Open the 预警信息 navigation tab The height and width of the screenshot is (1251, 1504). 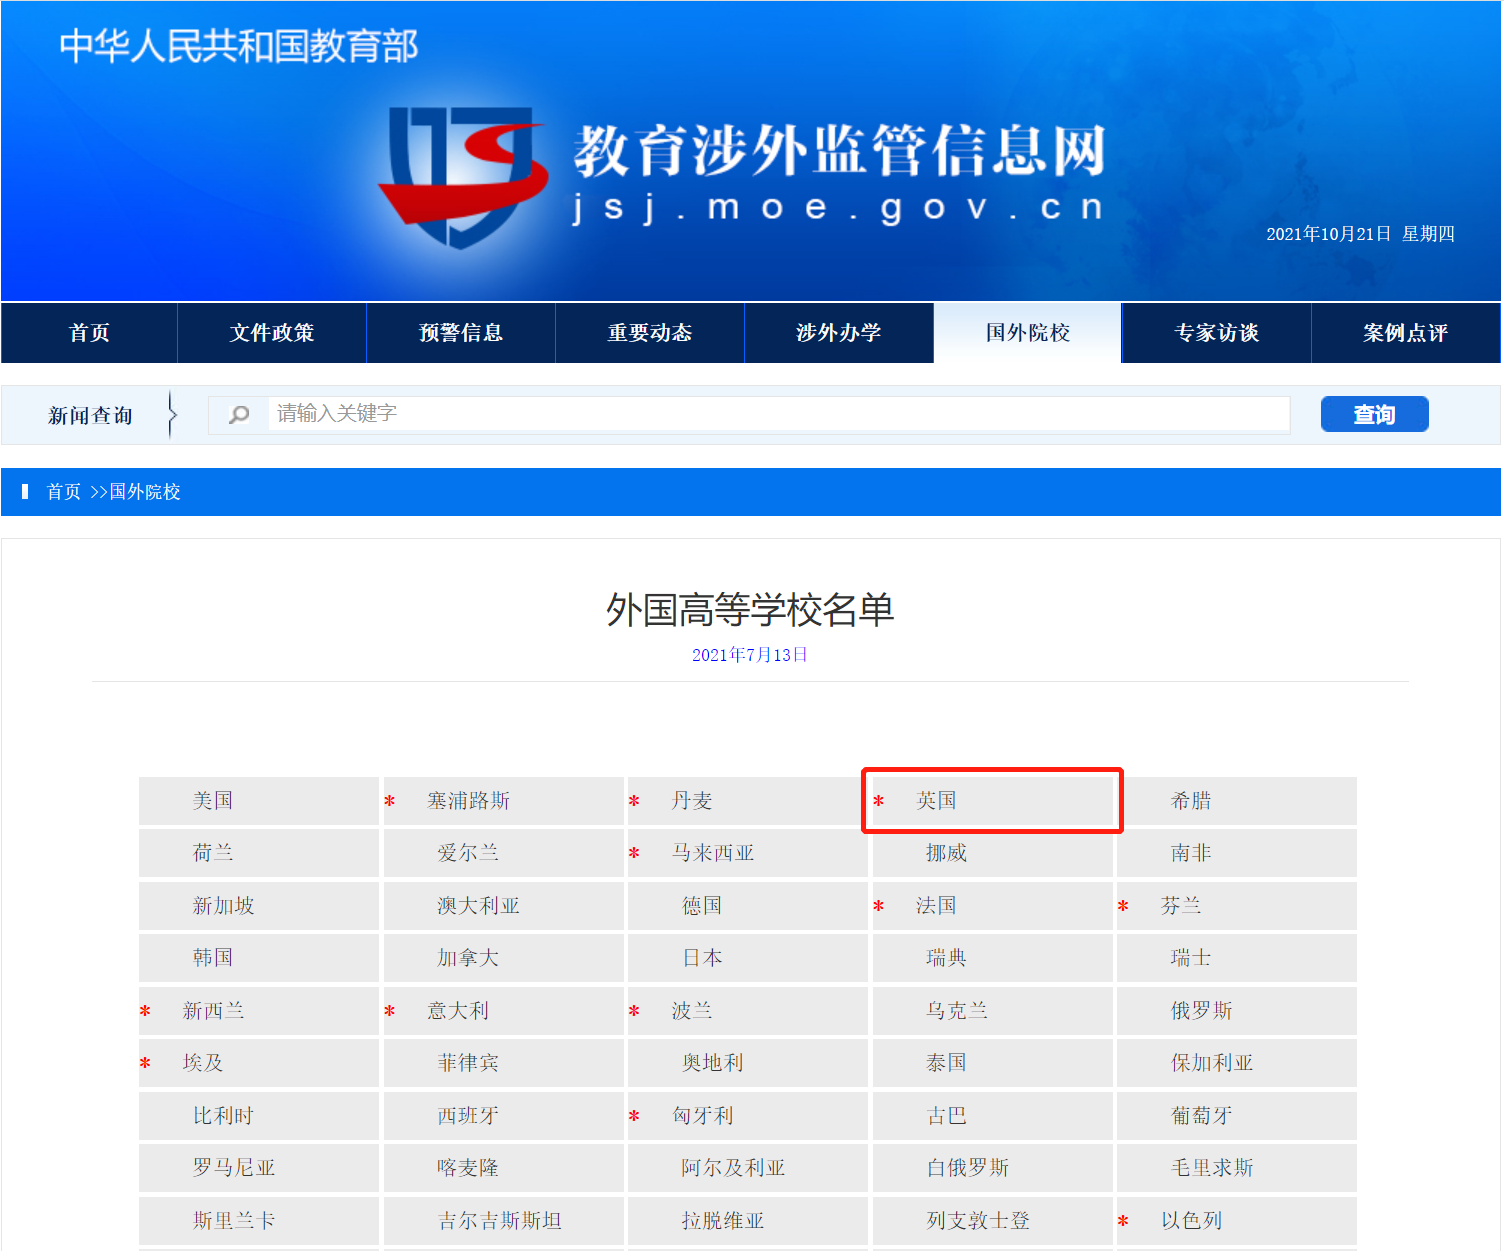(461, 333)
